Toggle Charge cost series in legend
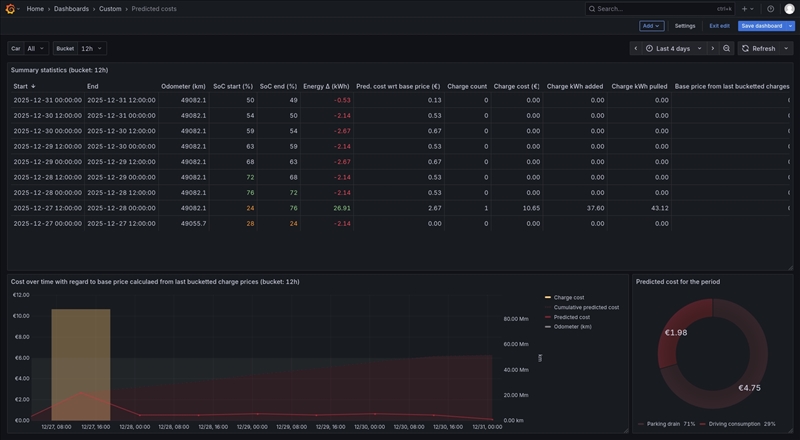800x440 pixels. (568, 297)
